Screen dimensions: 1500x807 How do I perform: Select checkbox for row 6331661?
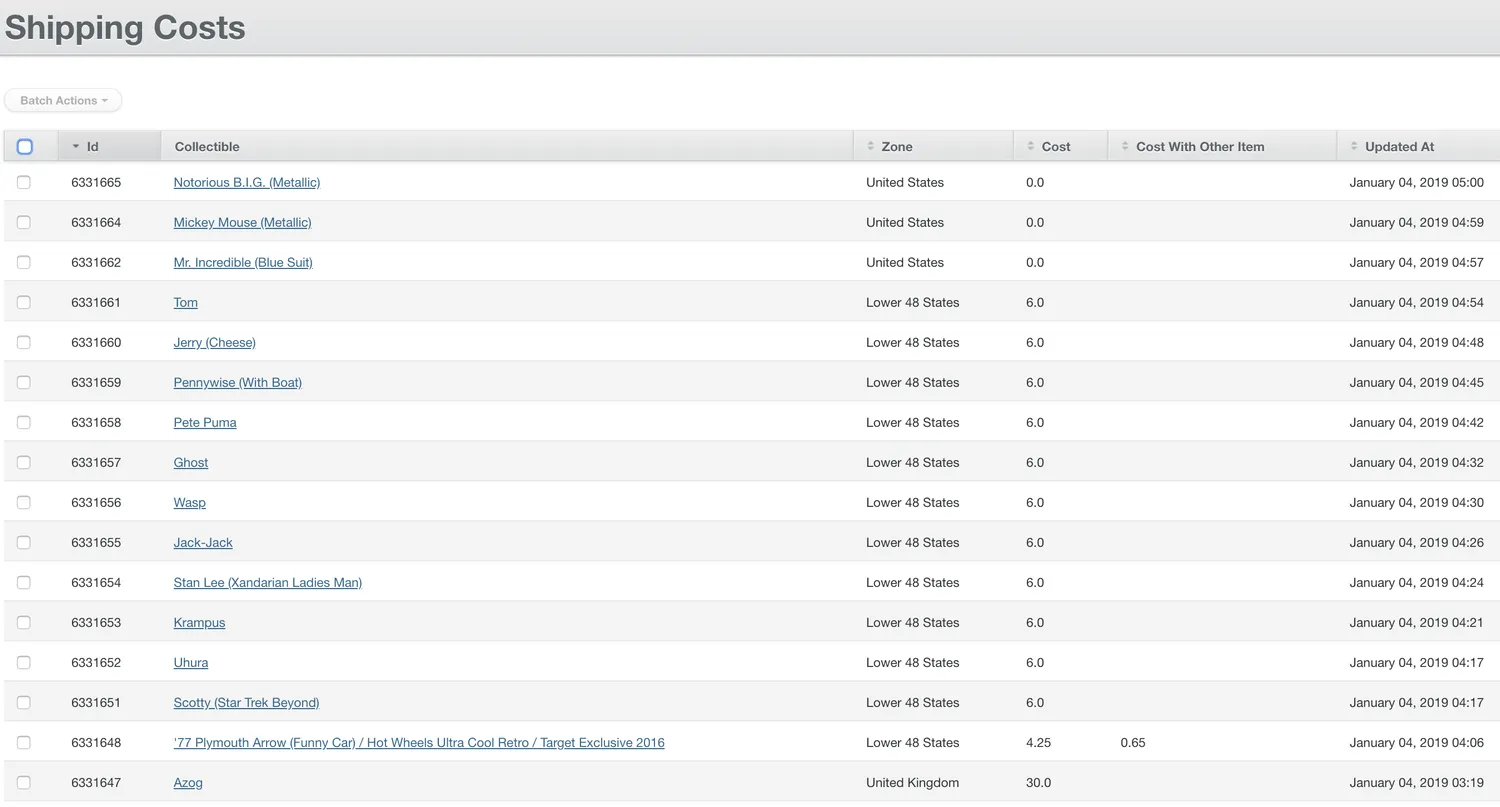point(24,302)
